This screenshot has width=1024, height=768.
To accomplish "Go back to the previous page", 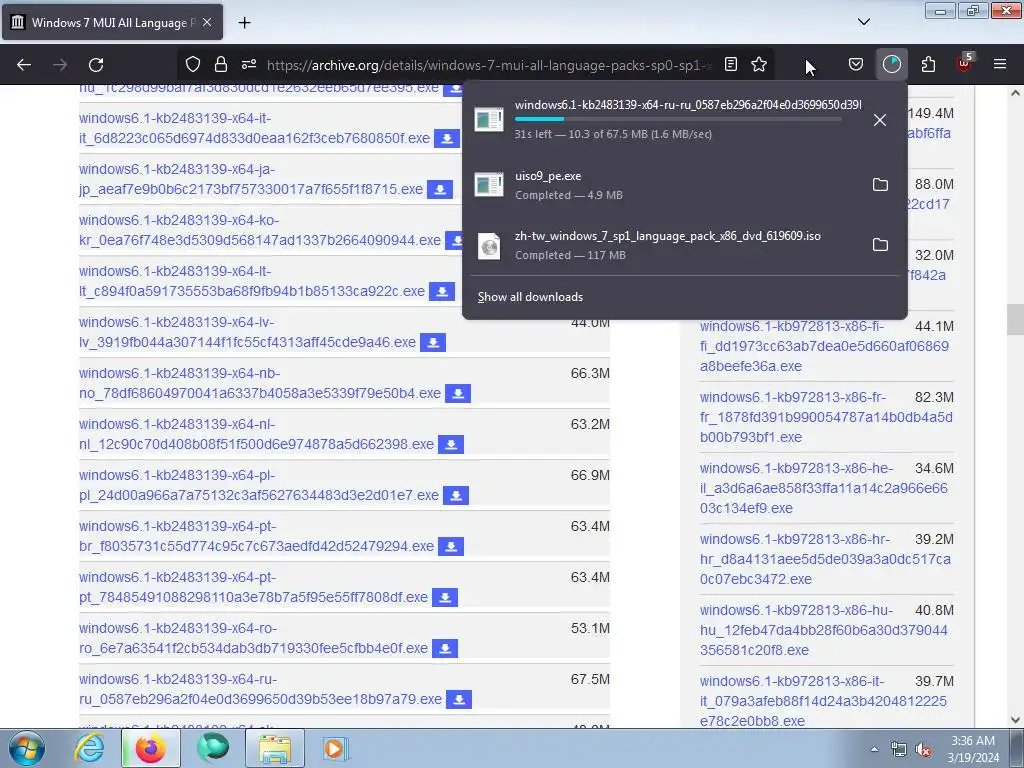I will coord(24,65).
